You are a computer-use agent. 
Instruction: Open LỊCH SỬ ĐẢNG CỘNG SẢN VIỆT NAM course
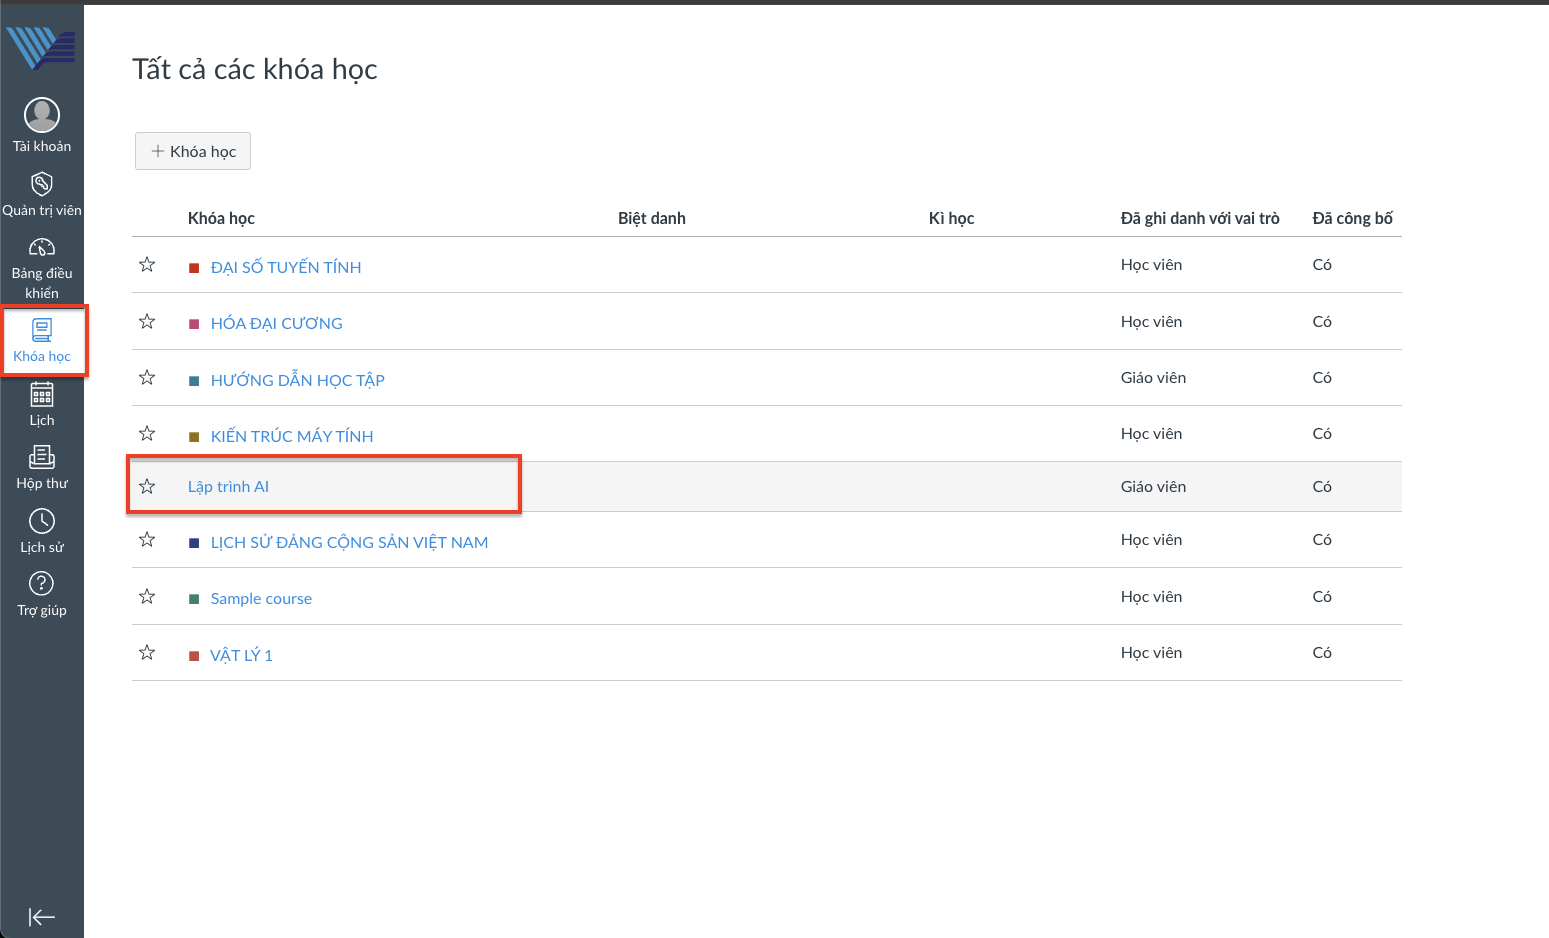click(349, 543)
